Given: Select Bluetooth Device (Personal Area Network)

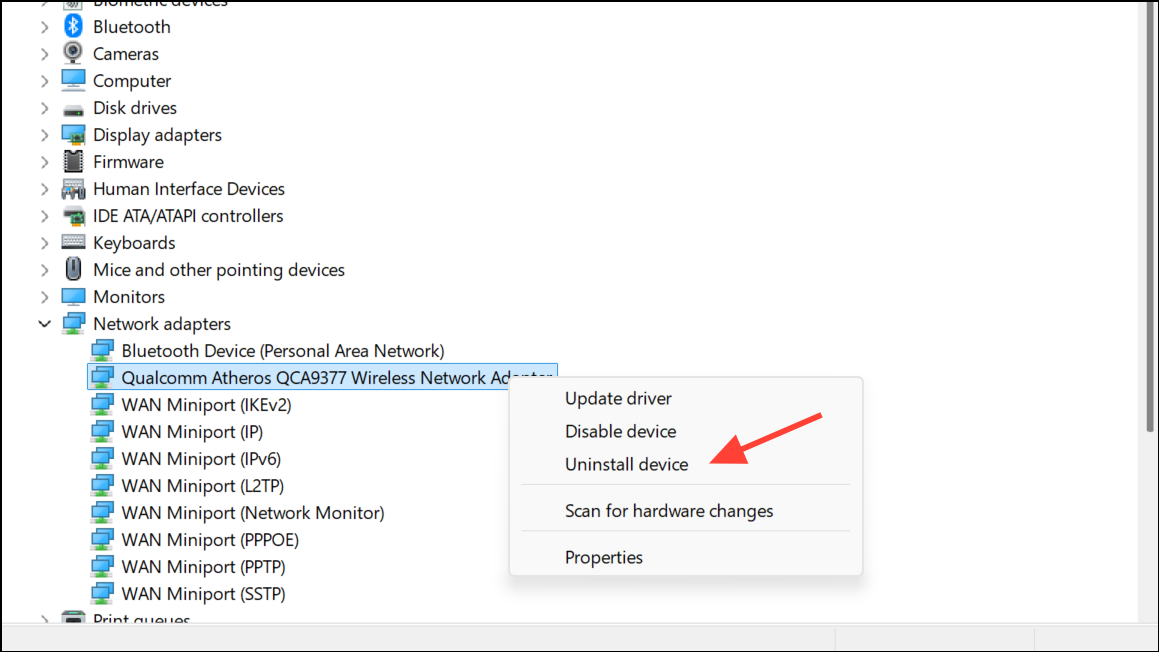Looking at the screenshot, I should 282,351.
